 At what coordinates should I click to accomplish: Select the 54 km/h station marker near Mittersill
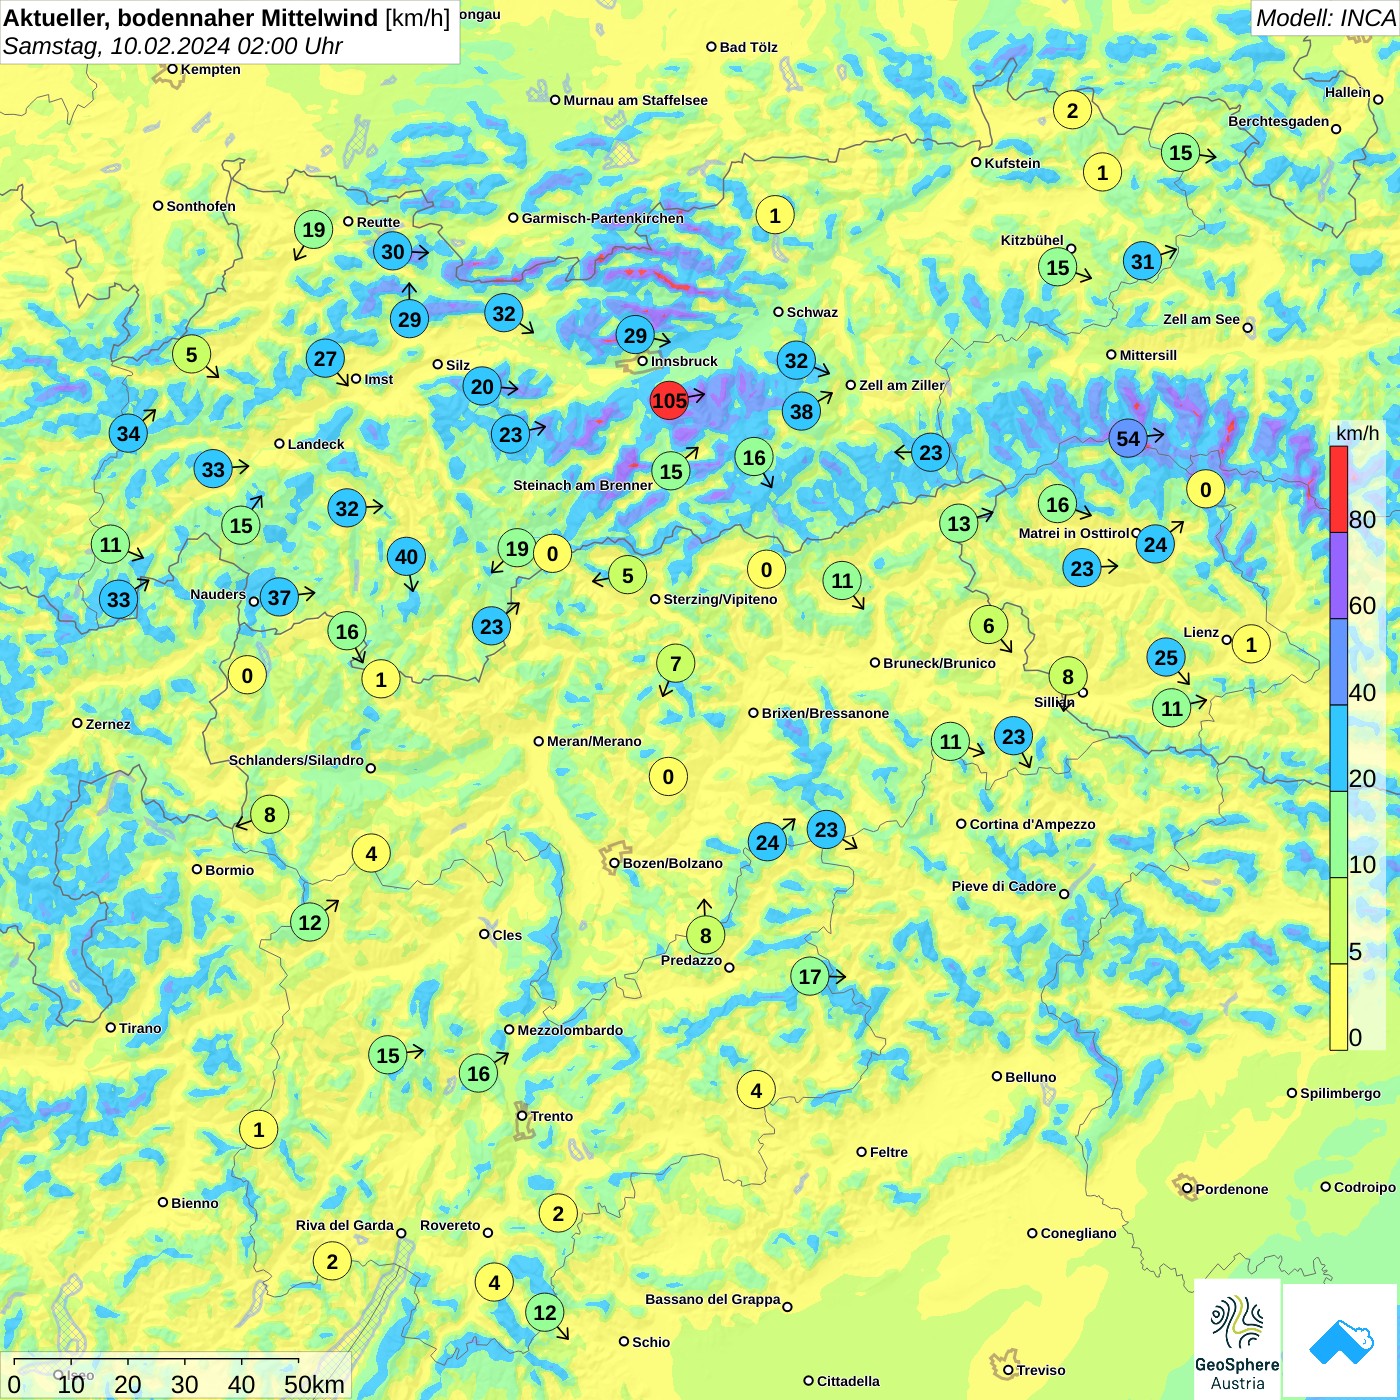click(1128, 439)
